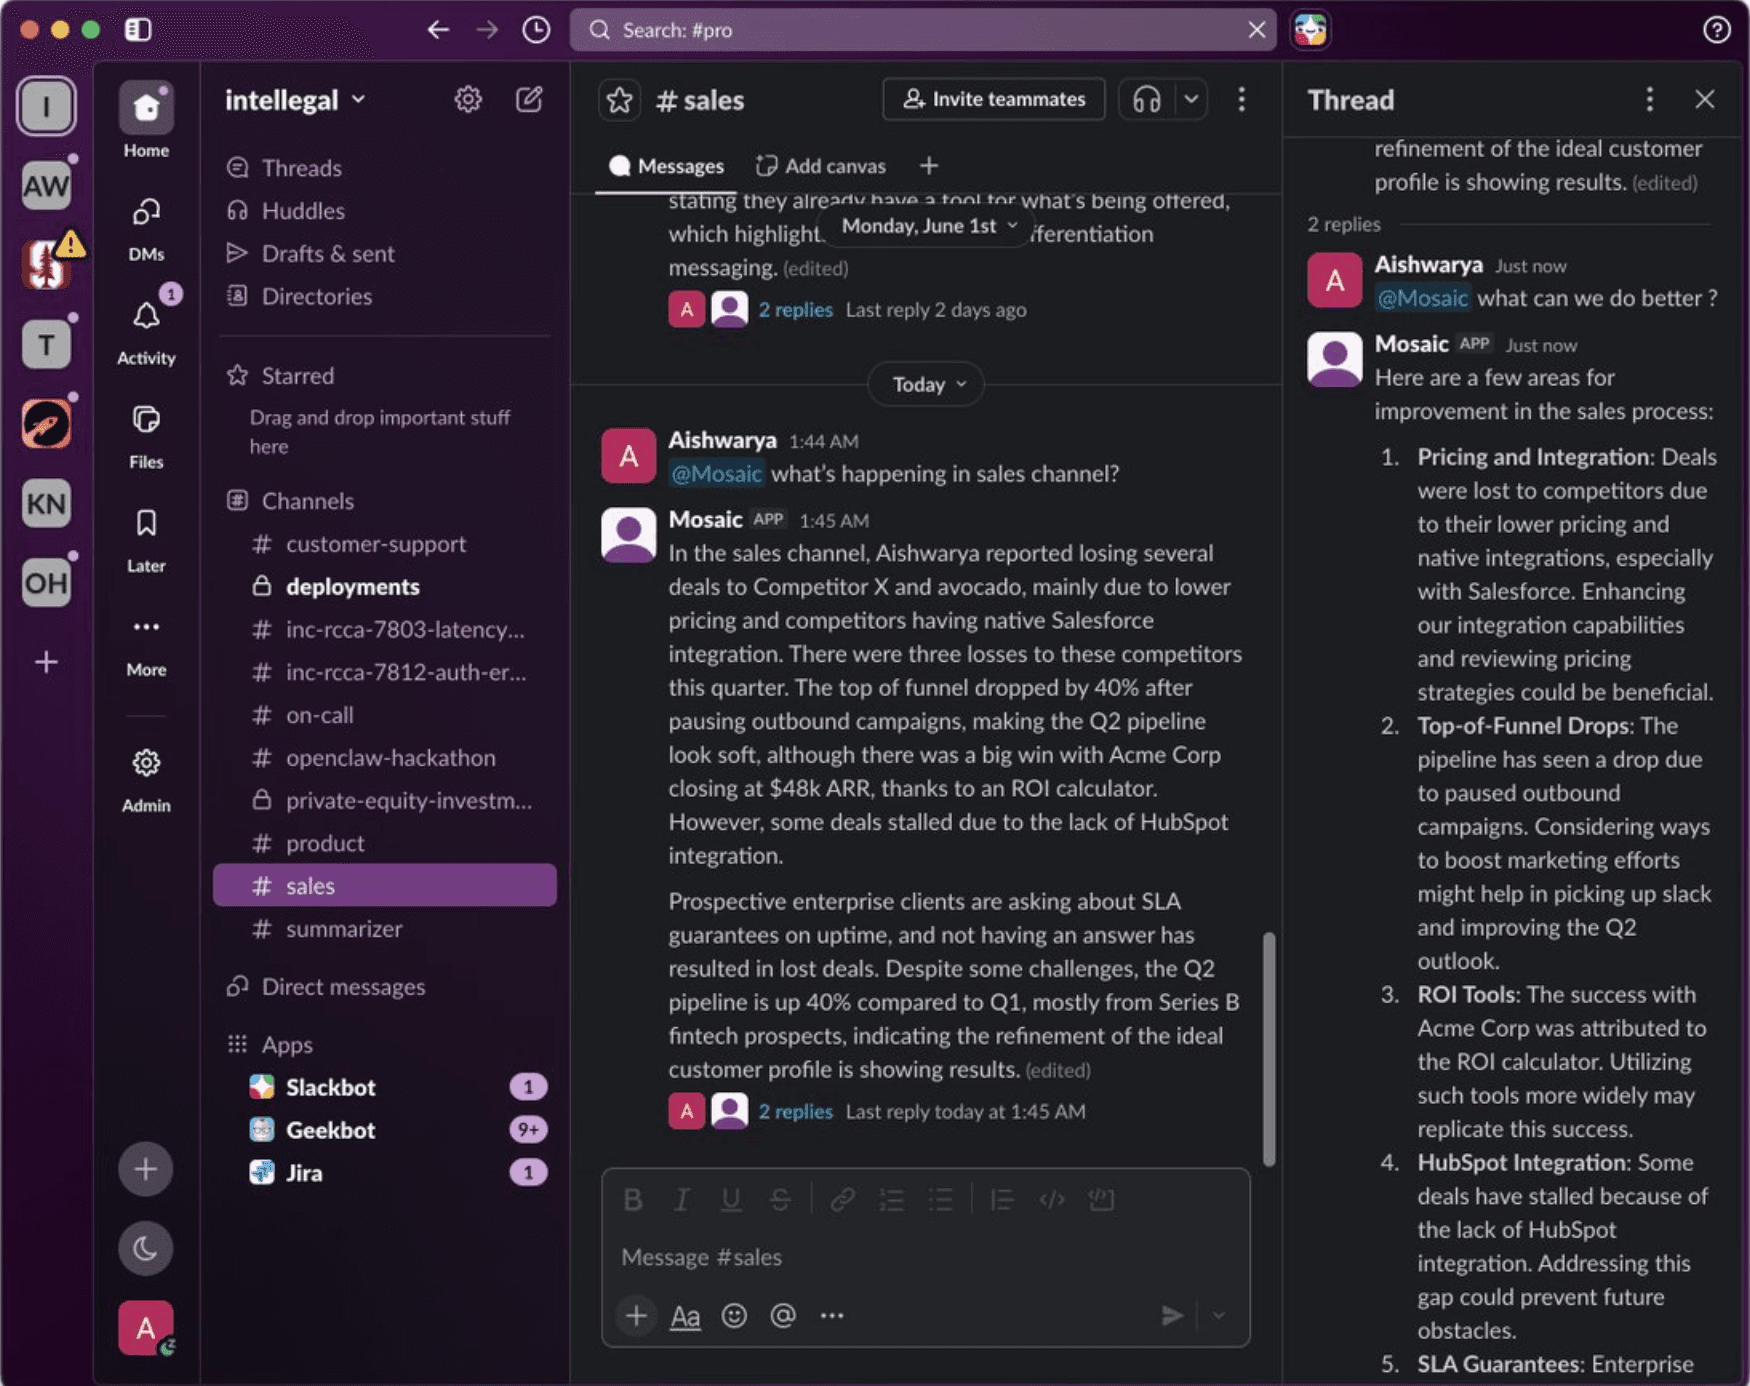
Task: Open the on-call channel
Action: coord(385,715)
